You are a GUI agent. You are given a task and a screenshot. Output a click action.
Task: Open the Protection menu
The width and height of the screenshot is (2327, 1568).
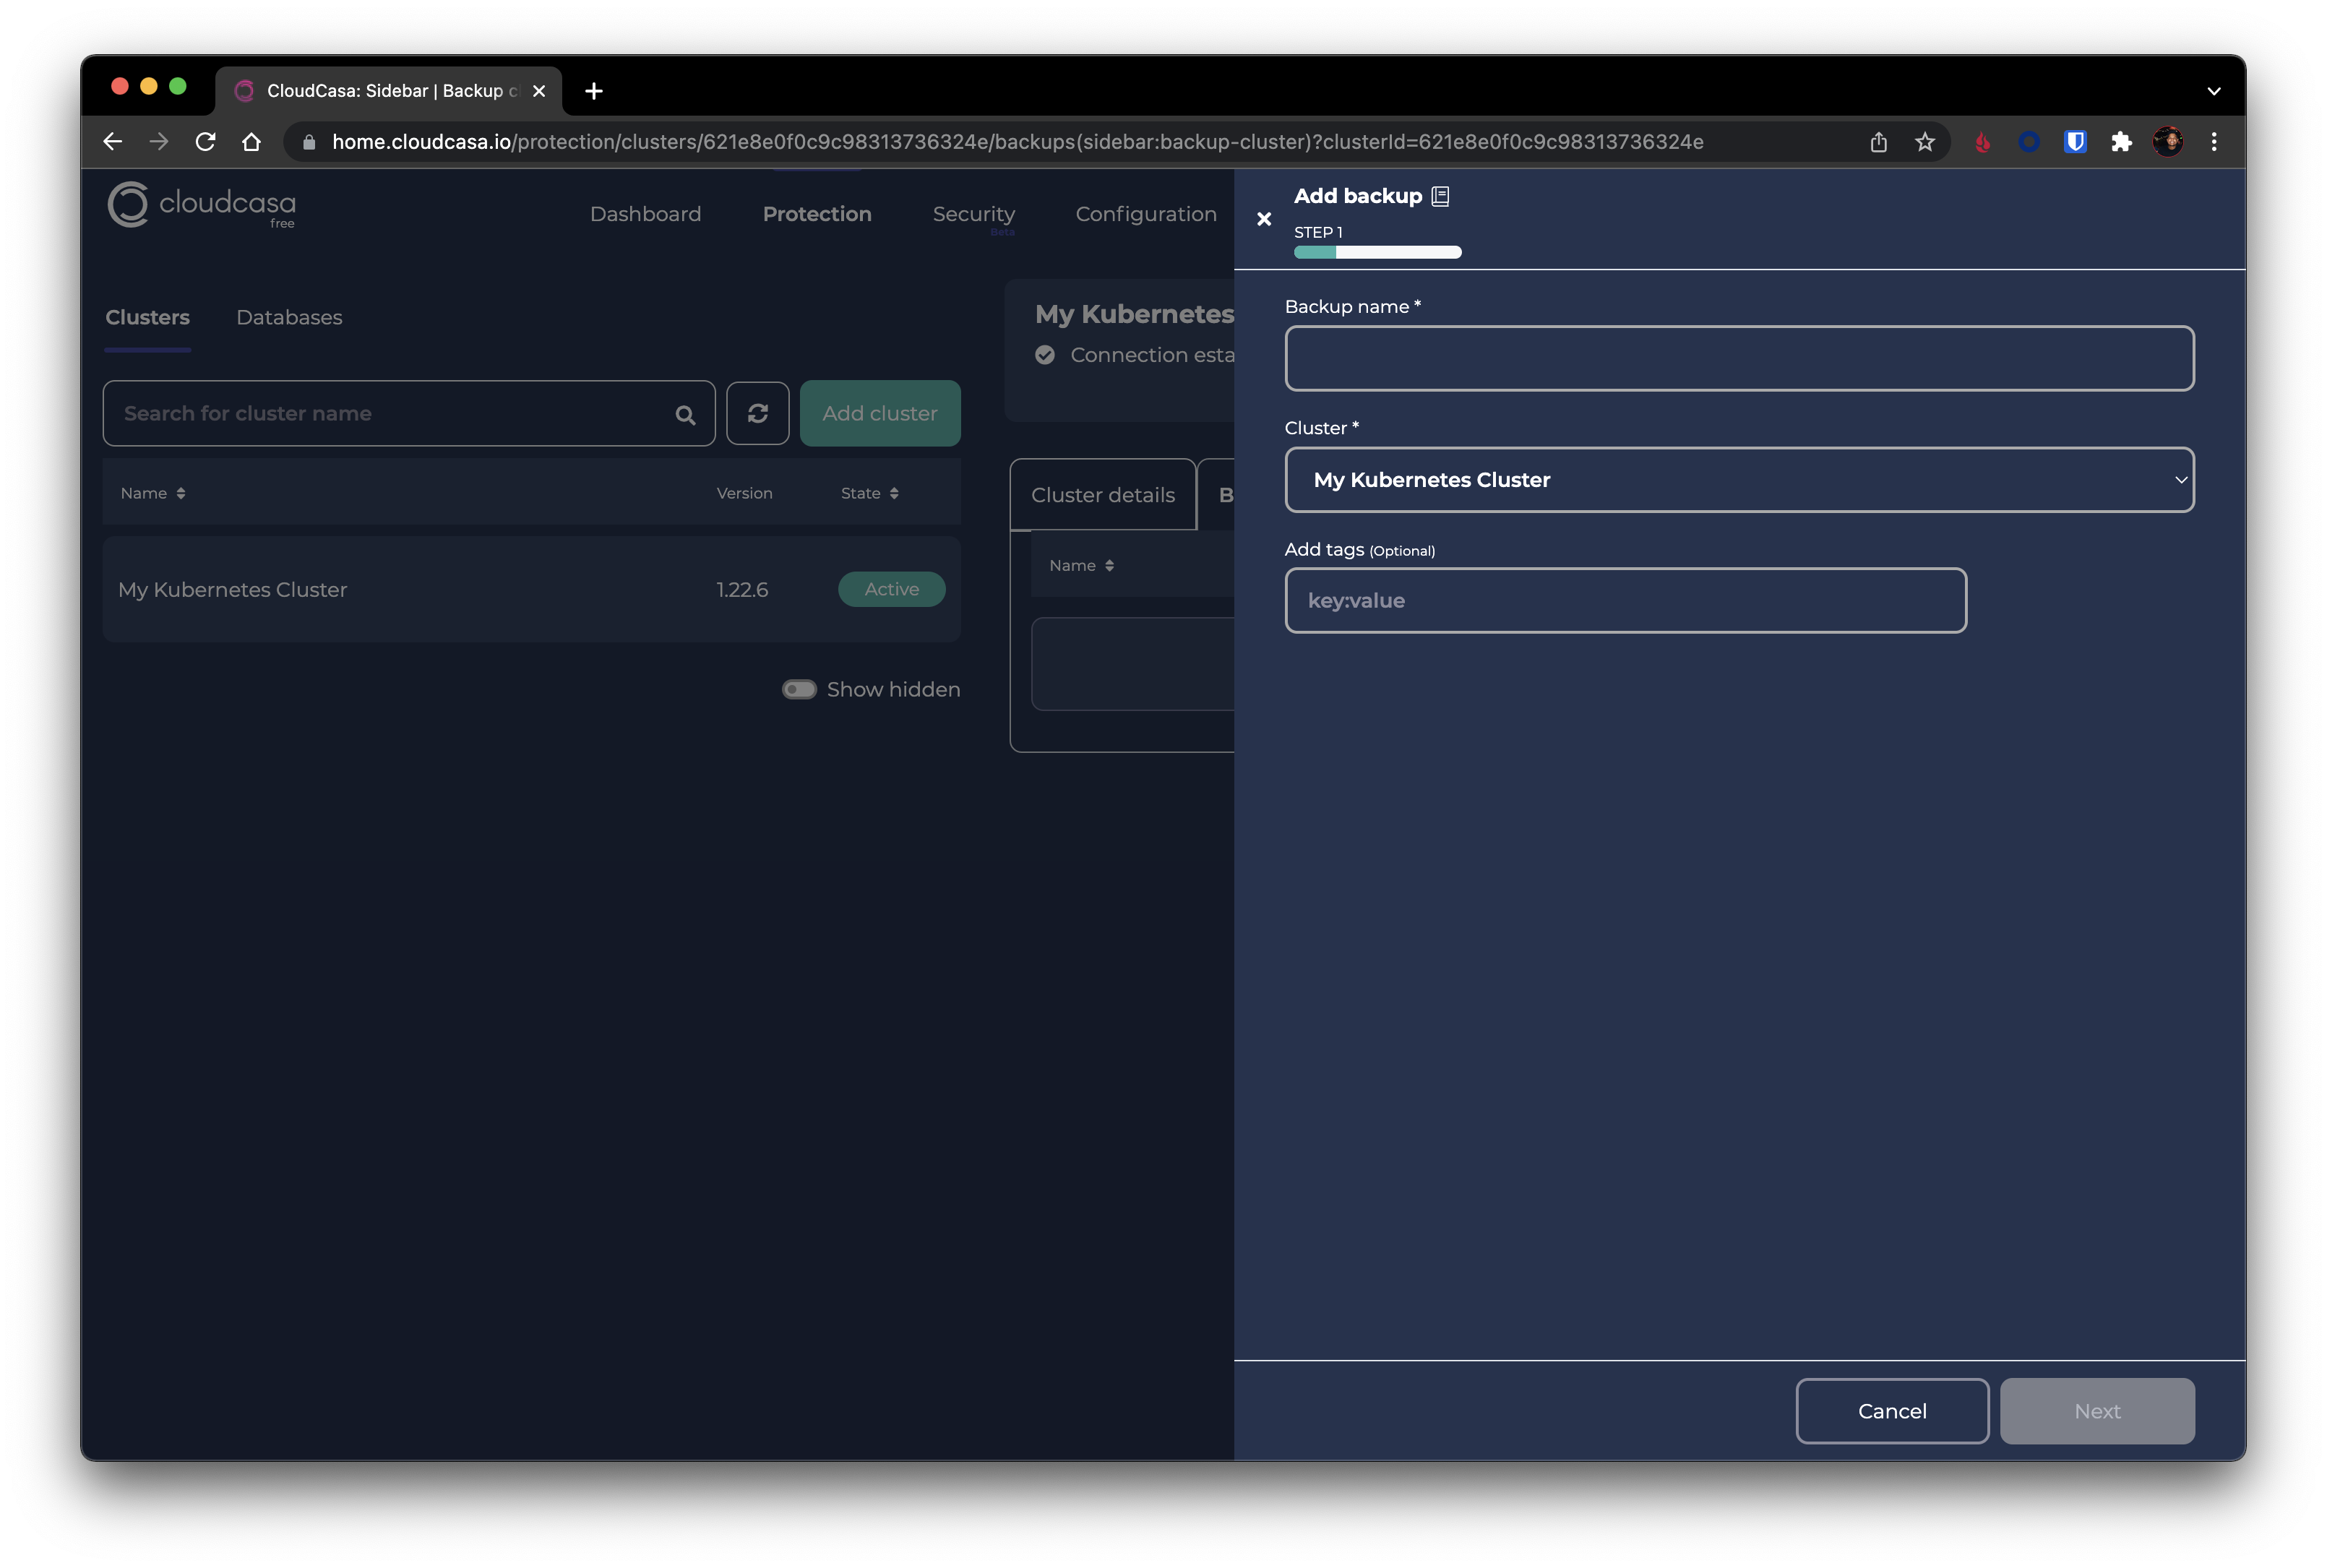[x=816, y=214]
